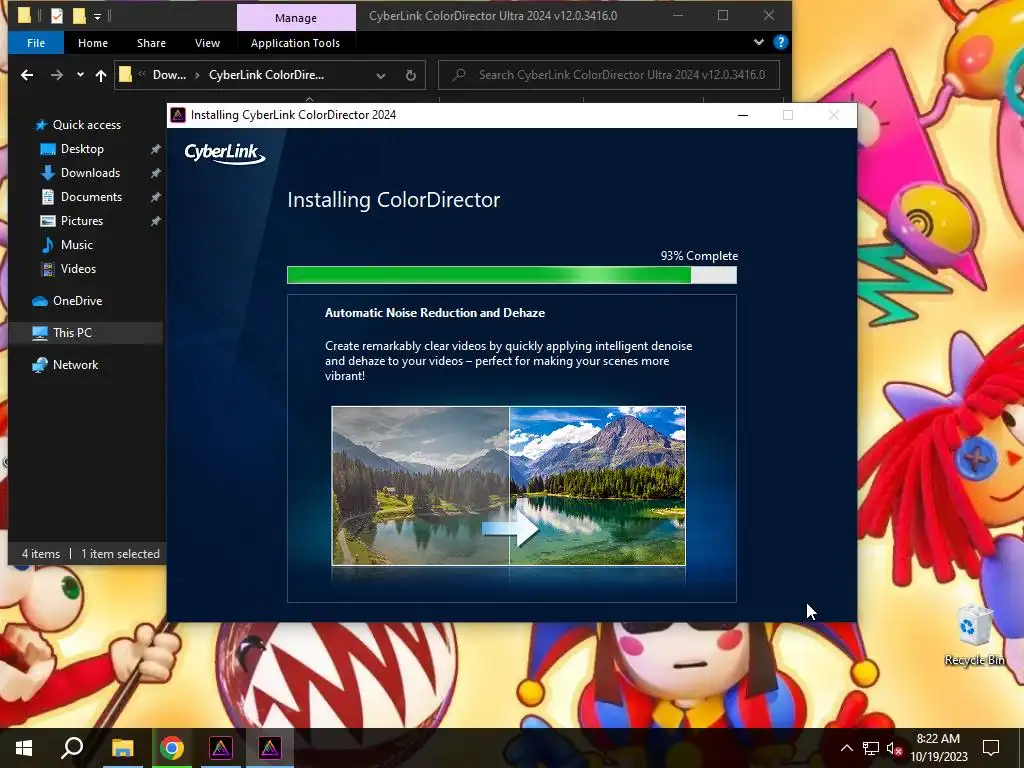Screen dimensions: 1024x768
Task: Click the address bar folder icon
Action: [125, 75]
